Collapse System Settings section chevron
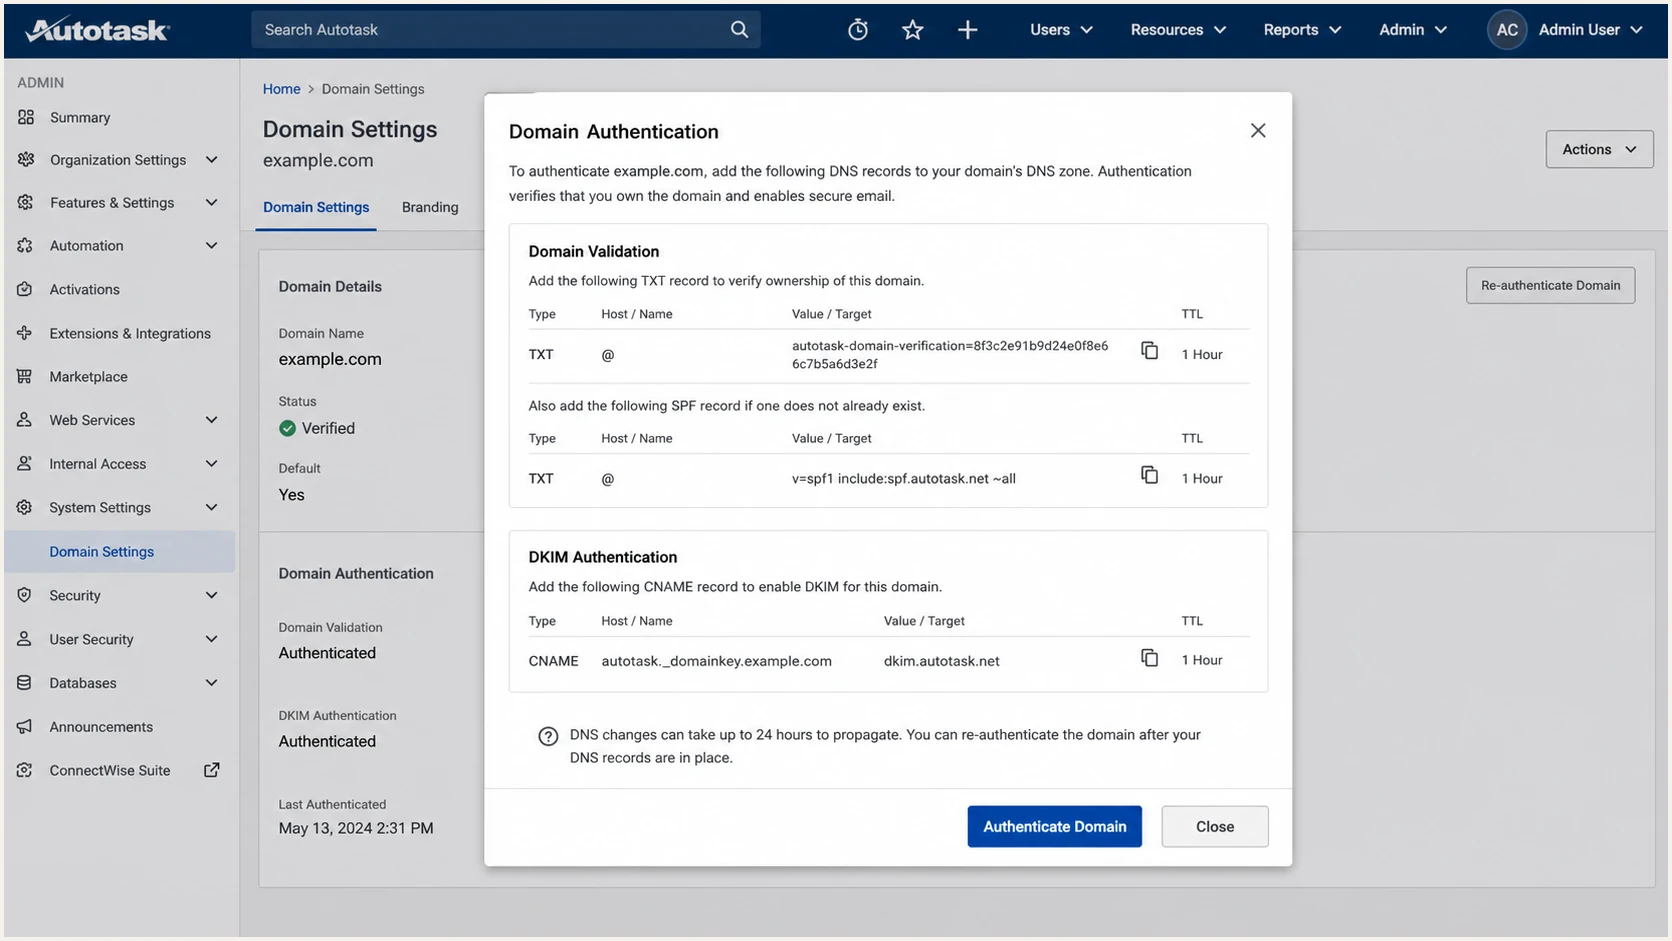1672x941 pixels. [211, 507]
